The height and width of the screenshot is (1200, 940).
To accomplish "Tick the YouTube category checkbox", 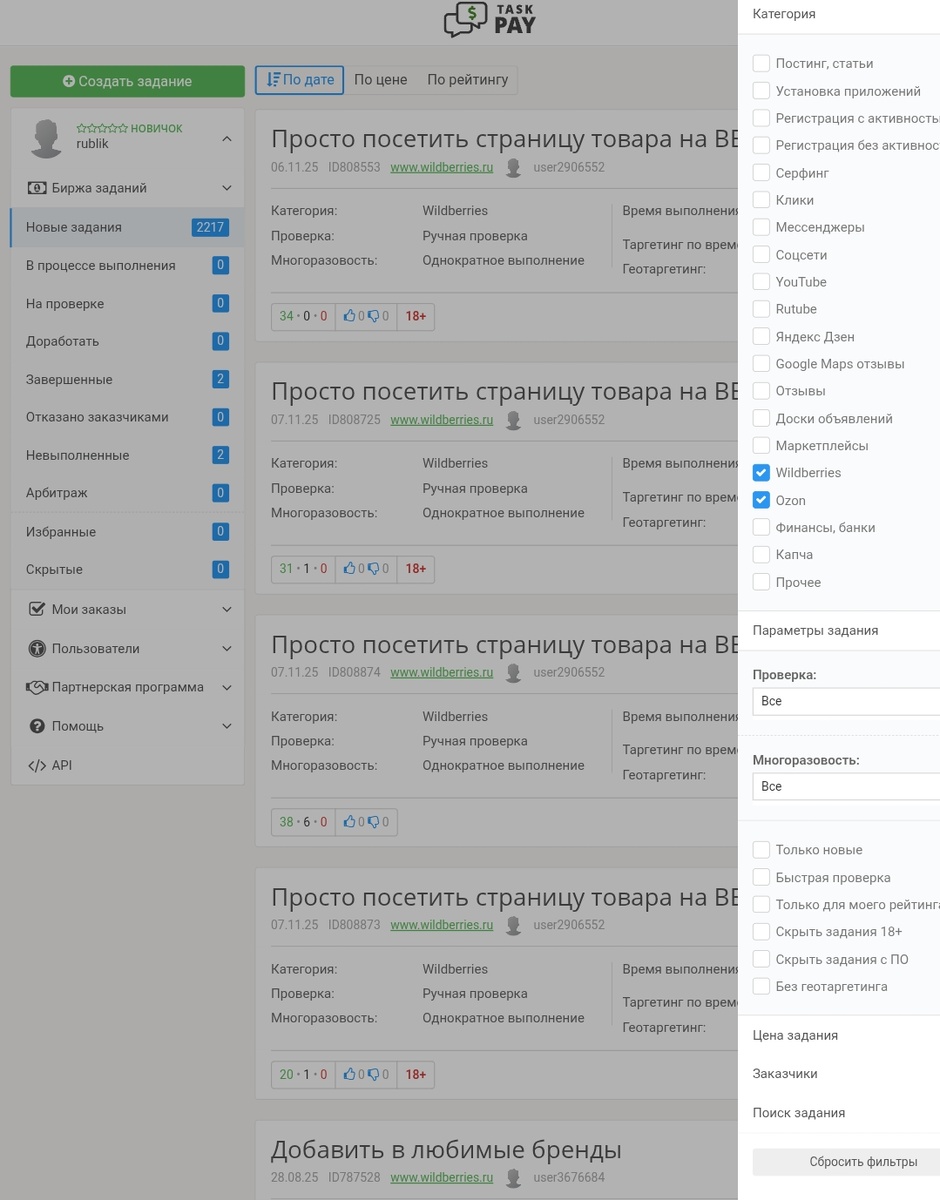I will pyautogui.click(x=761, y=282).
